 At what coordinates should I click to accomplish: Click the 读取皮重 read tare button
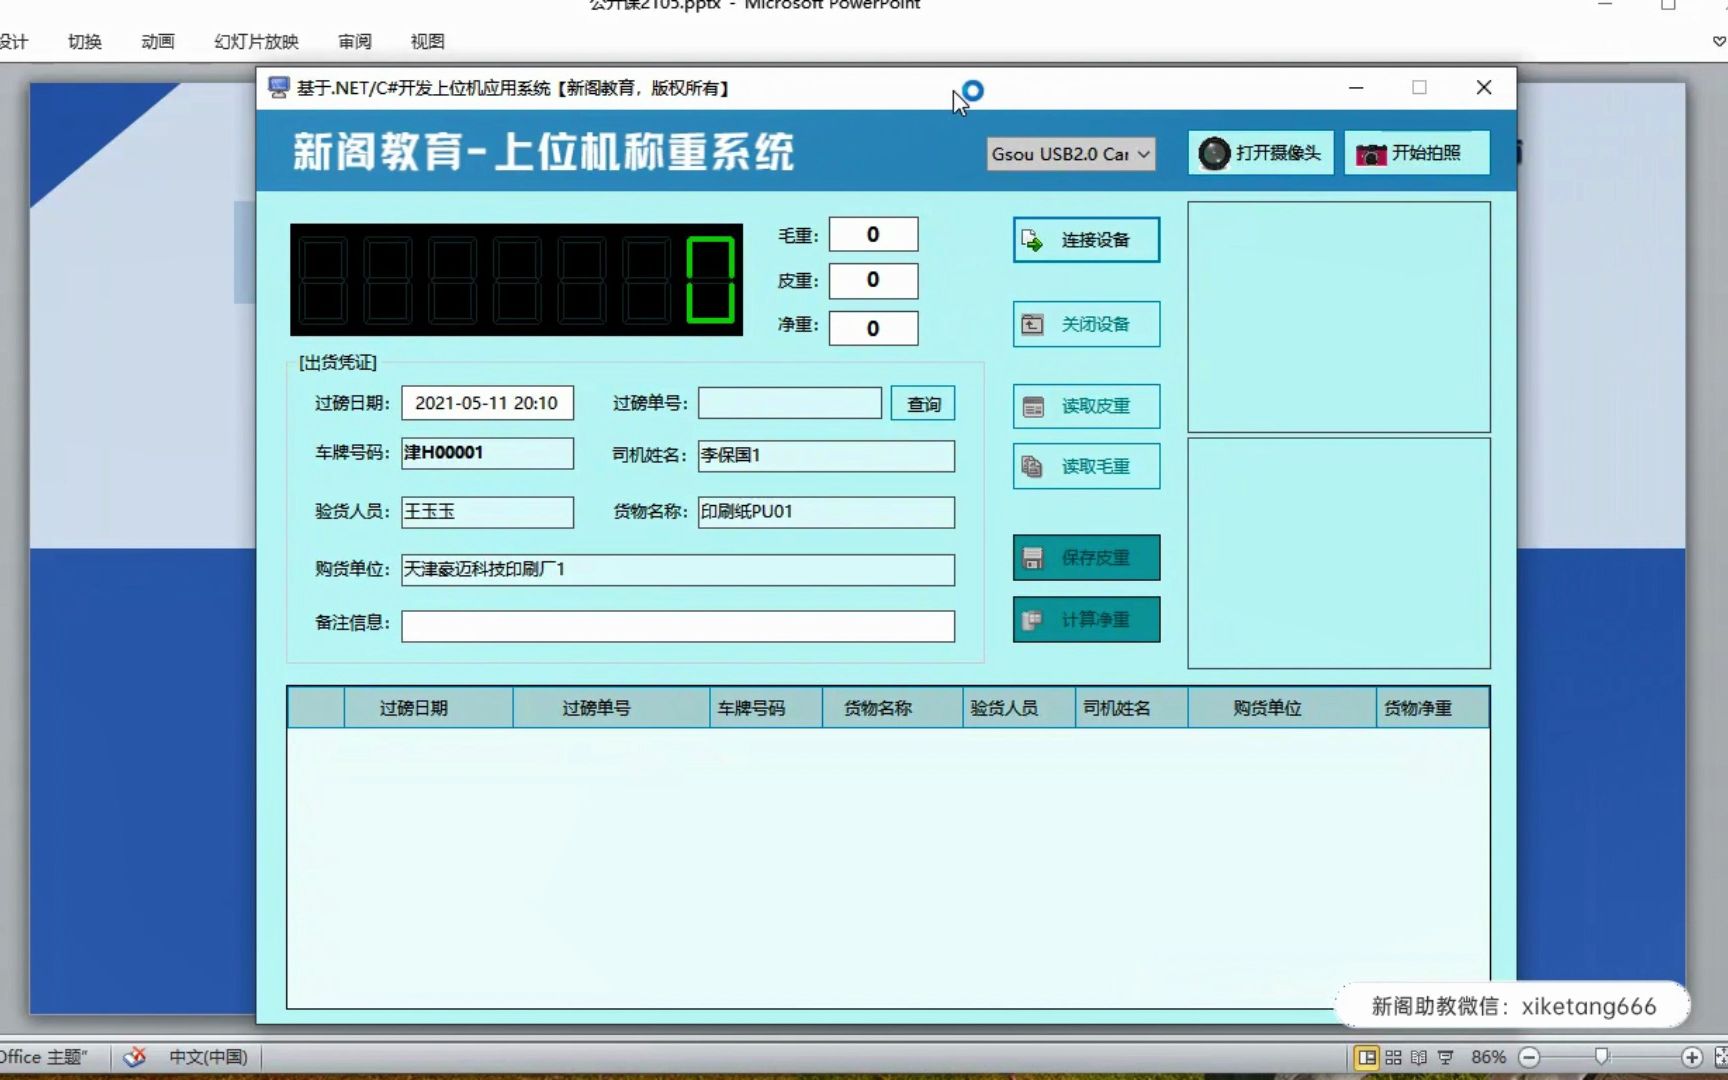(1086, 406)
